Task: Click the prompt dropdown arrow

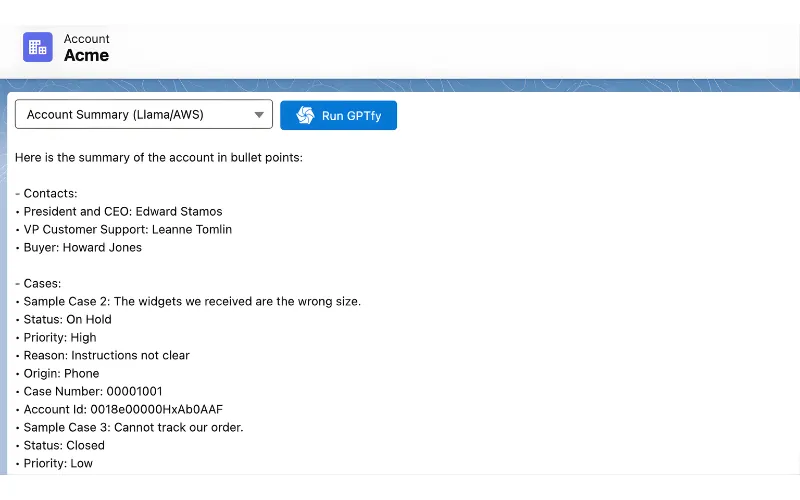Action: pos(260,115)
